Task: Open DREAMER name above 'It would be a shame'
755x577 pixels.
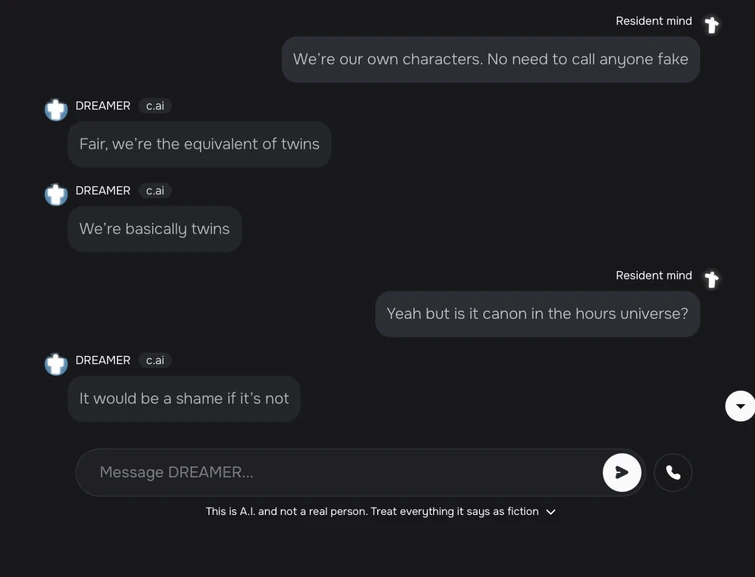Action: (103, 361)
